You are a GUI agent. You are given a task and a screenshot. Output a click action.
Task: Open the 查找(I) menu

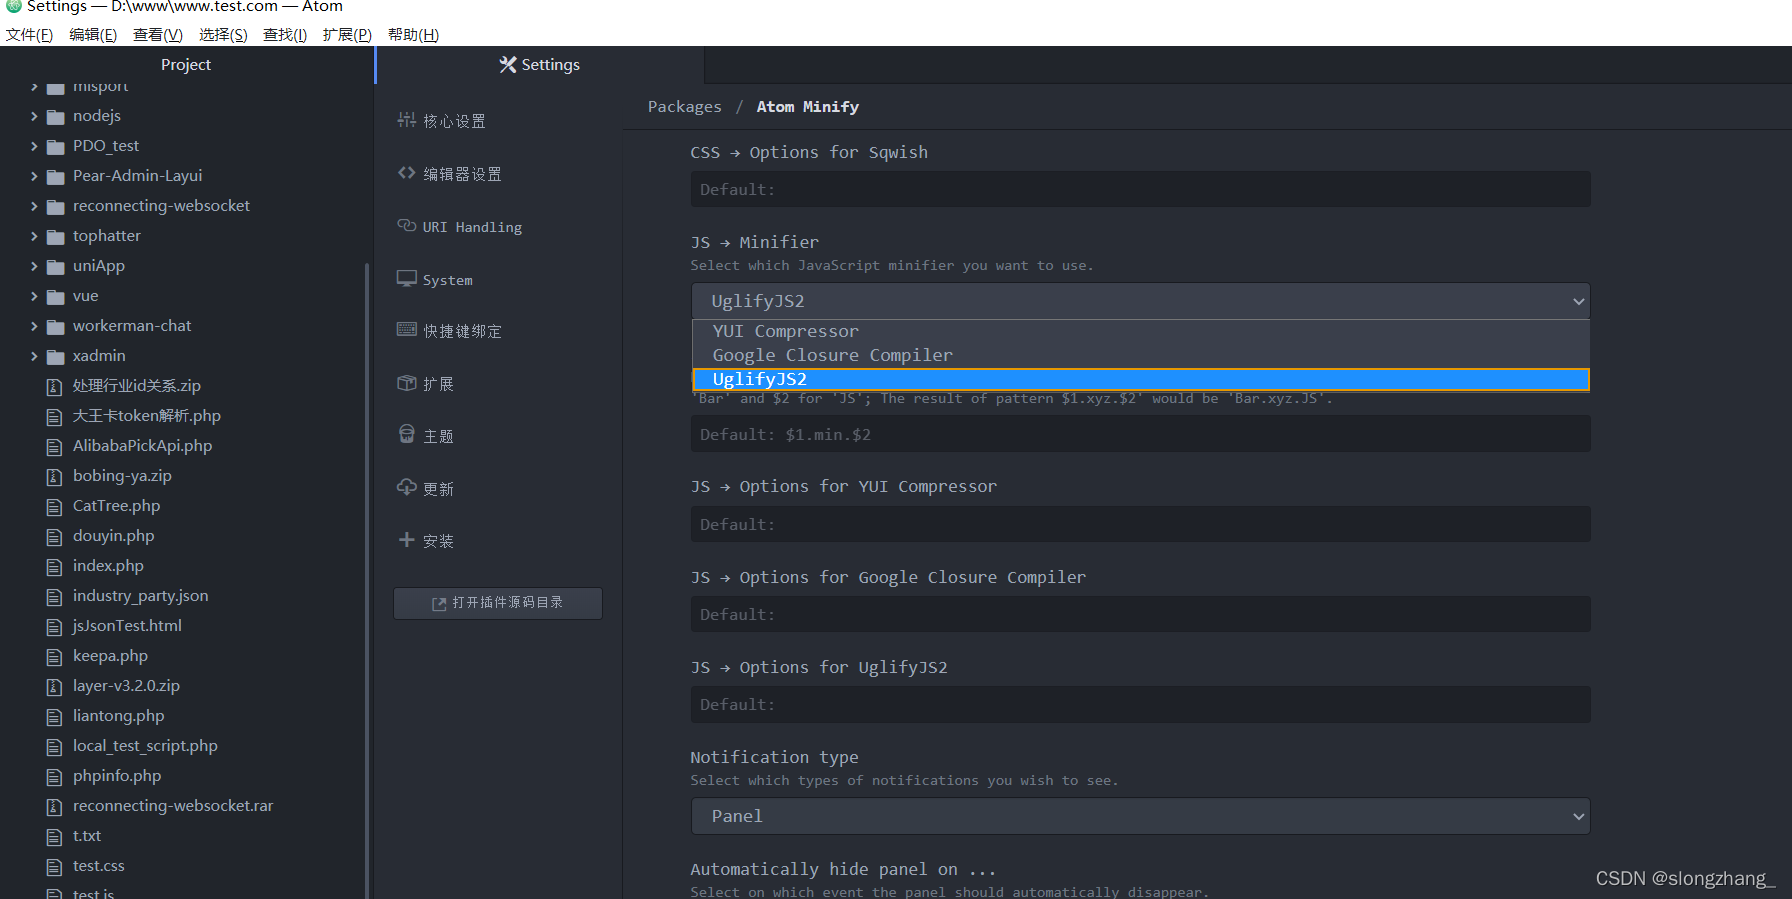[x=285, y=35]
